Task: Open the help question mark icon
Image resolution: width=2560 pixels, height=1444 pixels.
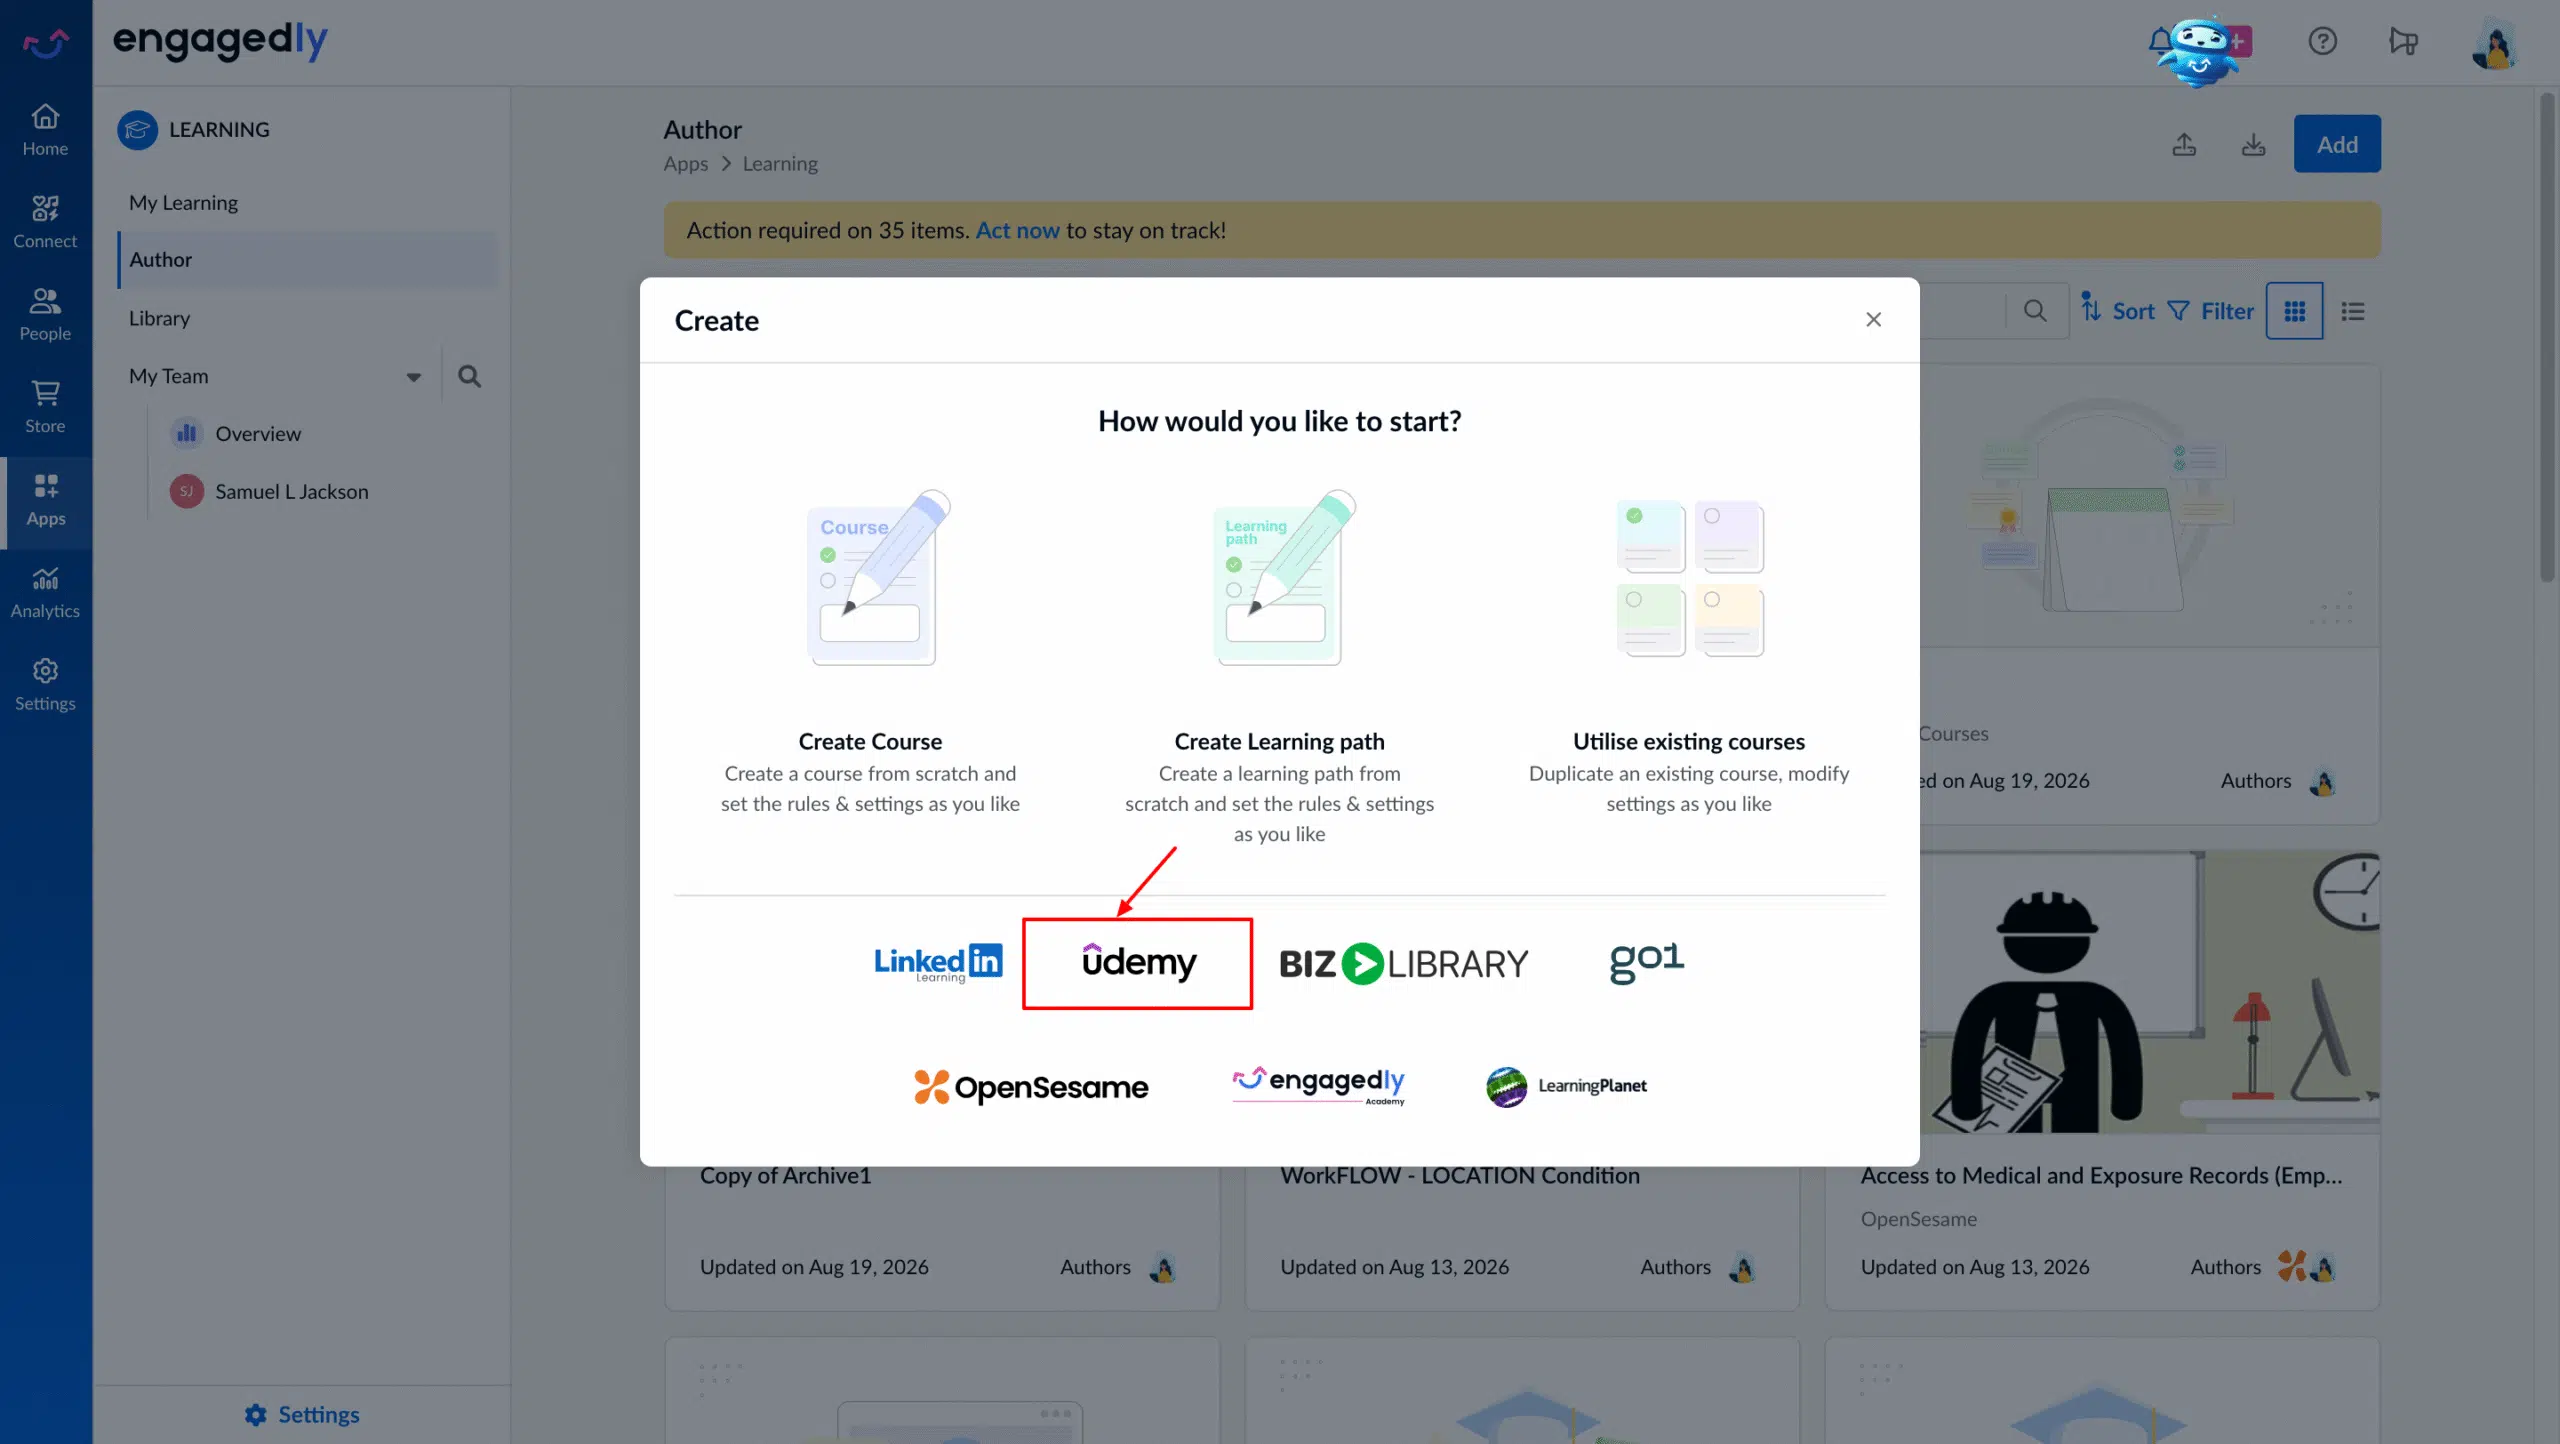Action: [x=2322, y=41]
